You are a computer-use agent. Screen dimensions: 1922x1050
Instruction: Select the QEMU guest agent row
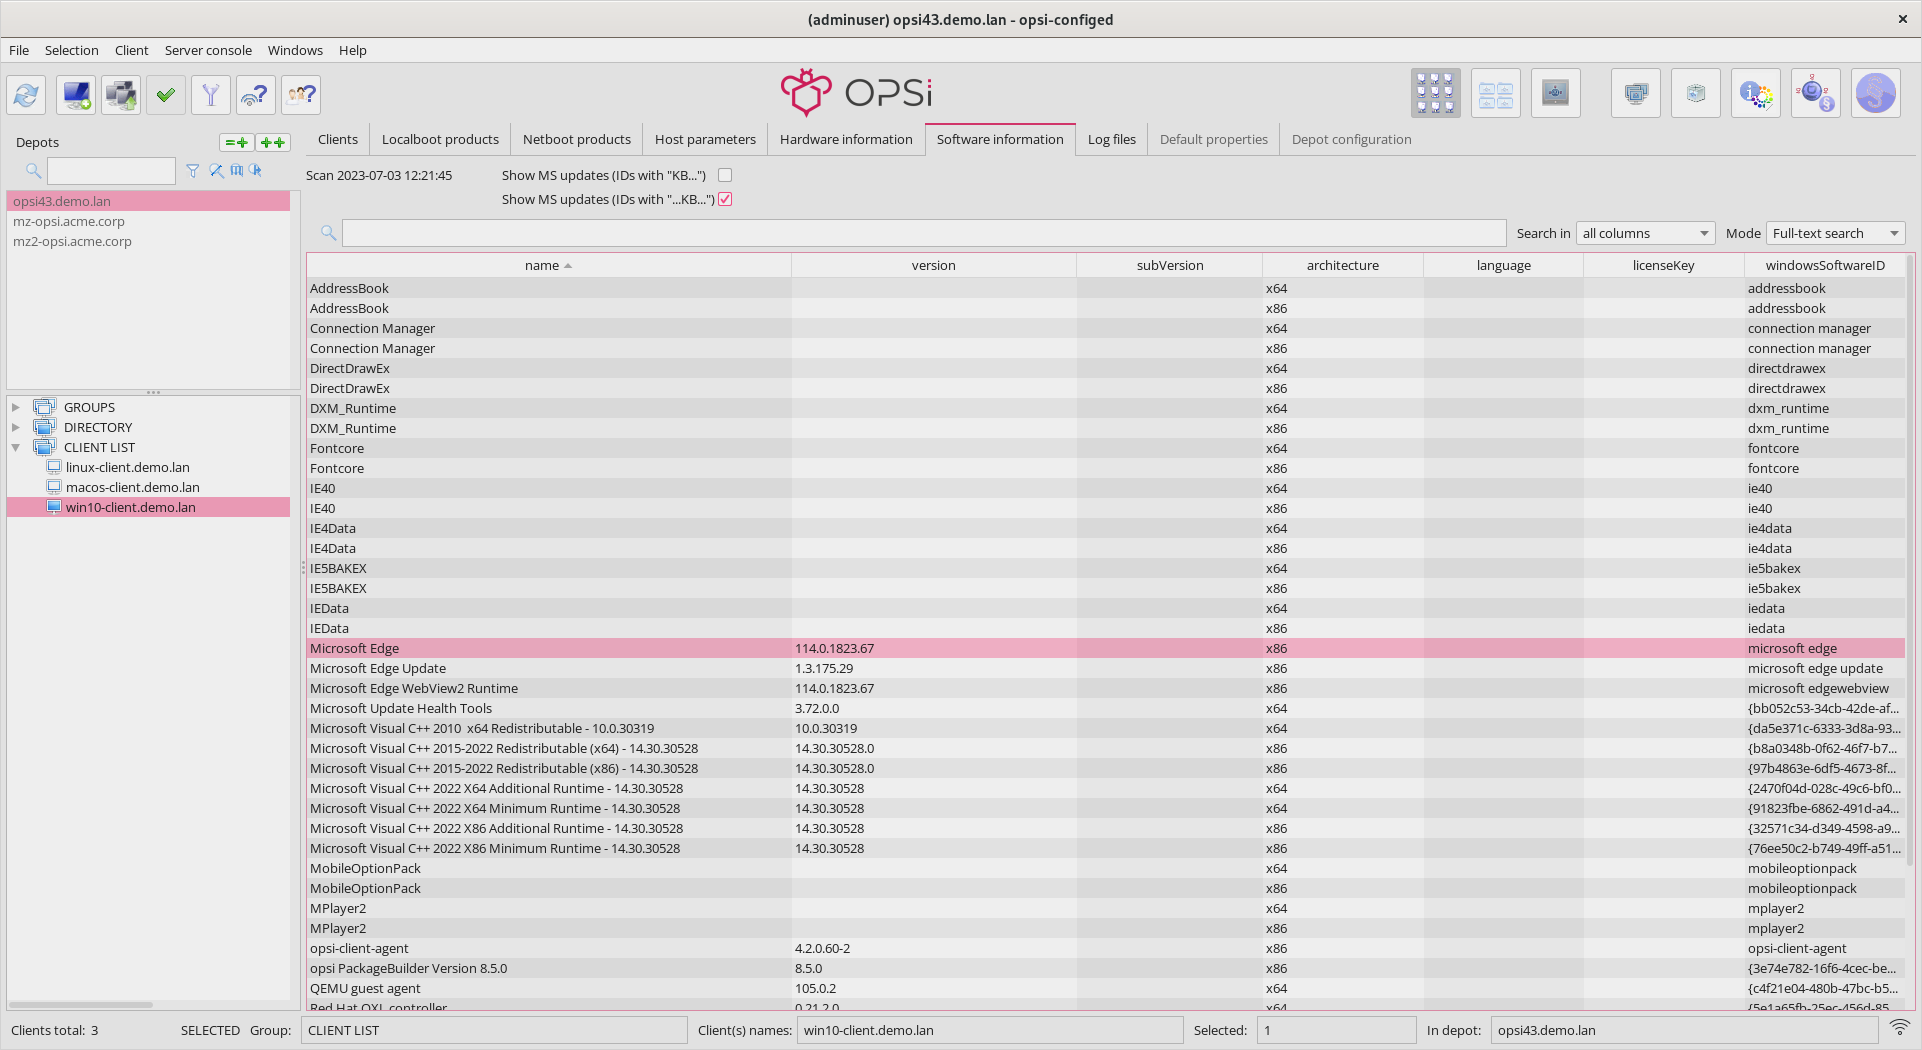coord(1106,988)
